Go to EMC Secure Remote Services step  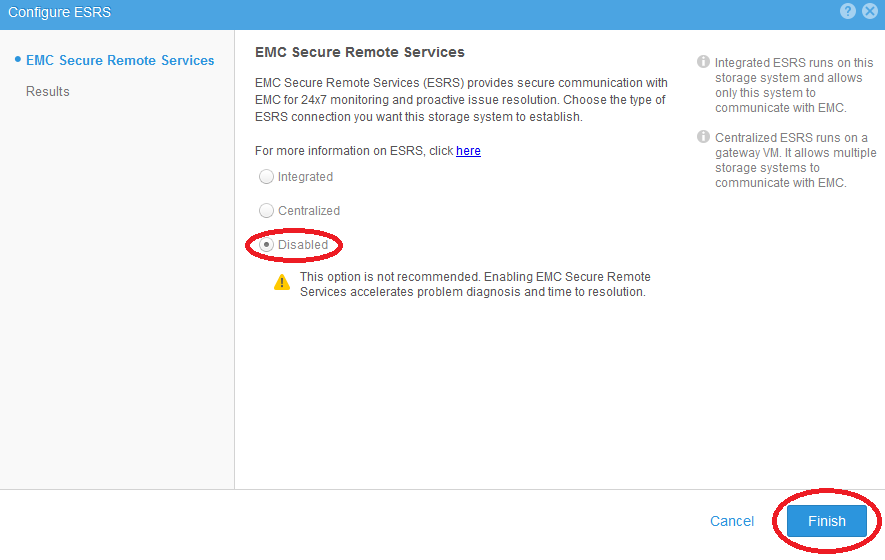point(120,60)
